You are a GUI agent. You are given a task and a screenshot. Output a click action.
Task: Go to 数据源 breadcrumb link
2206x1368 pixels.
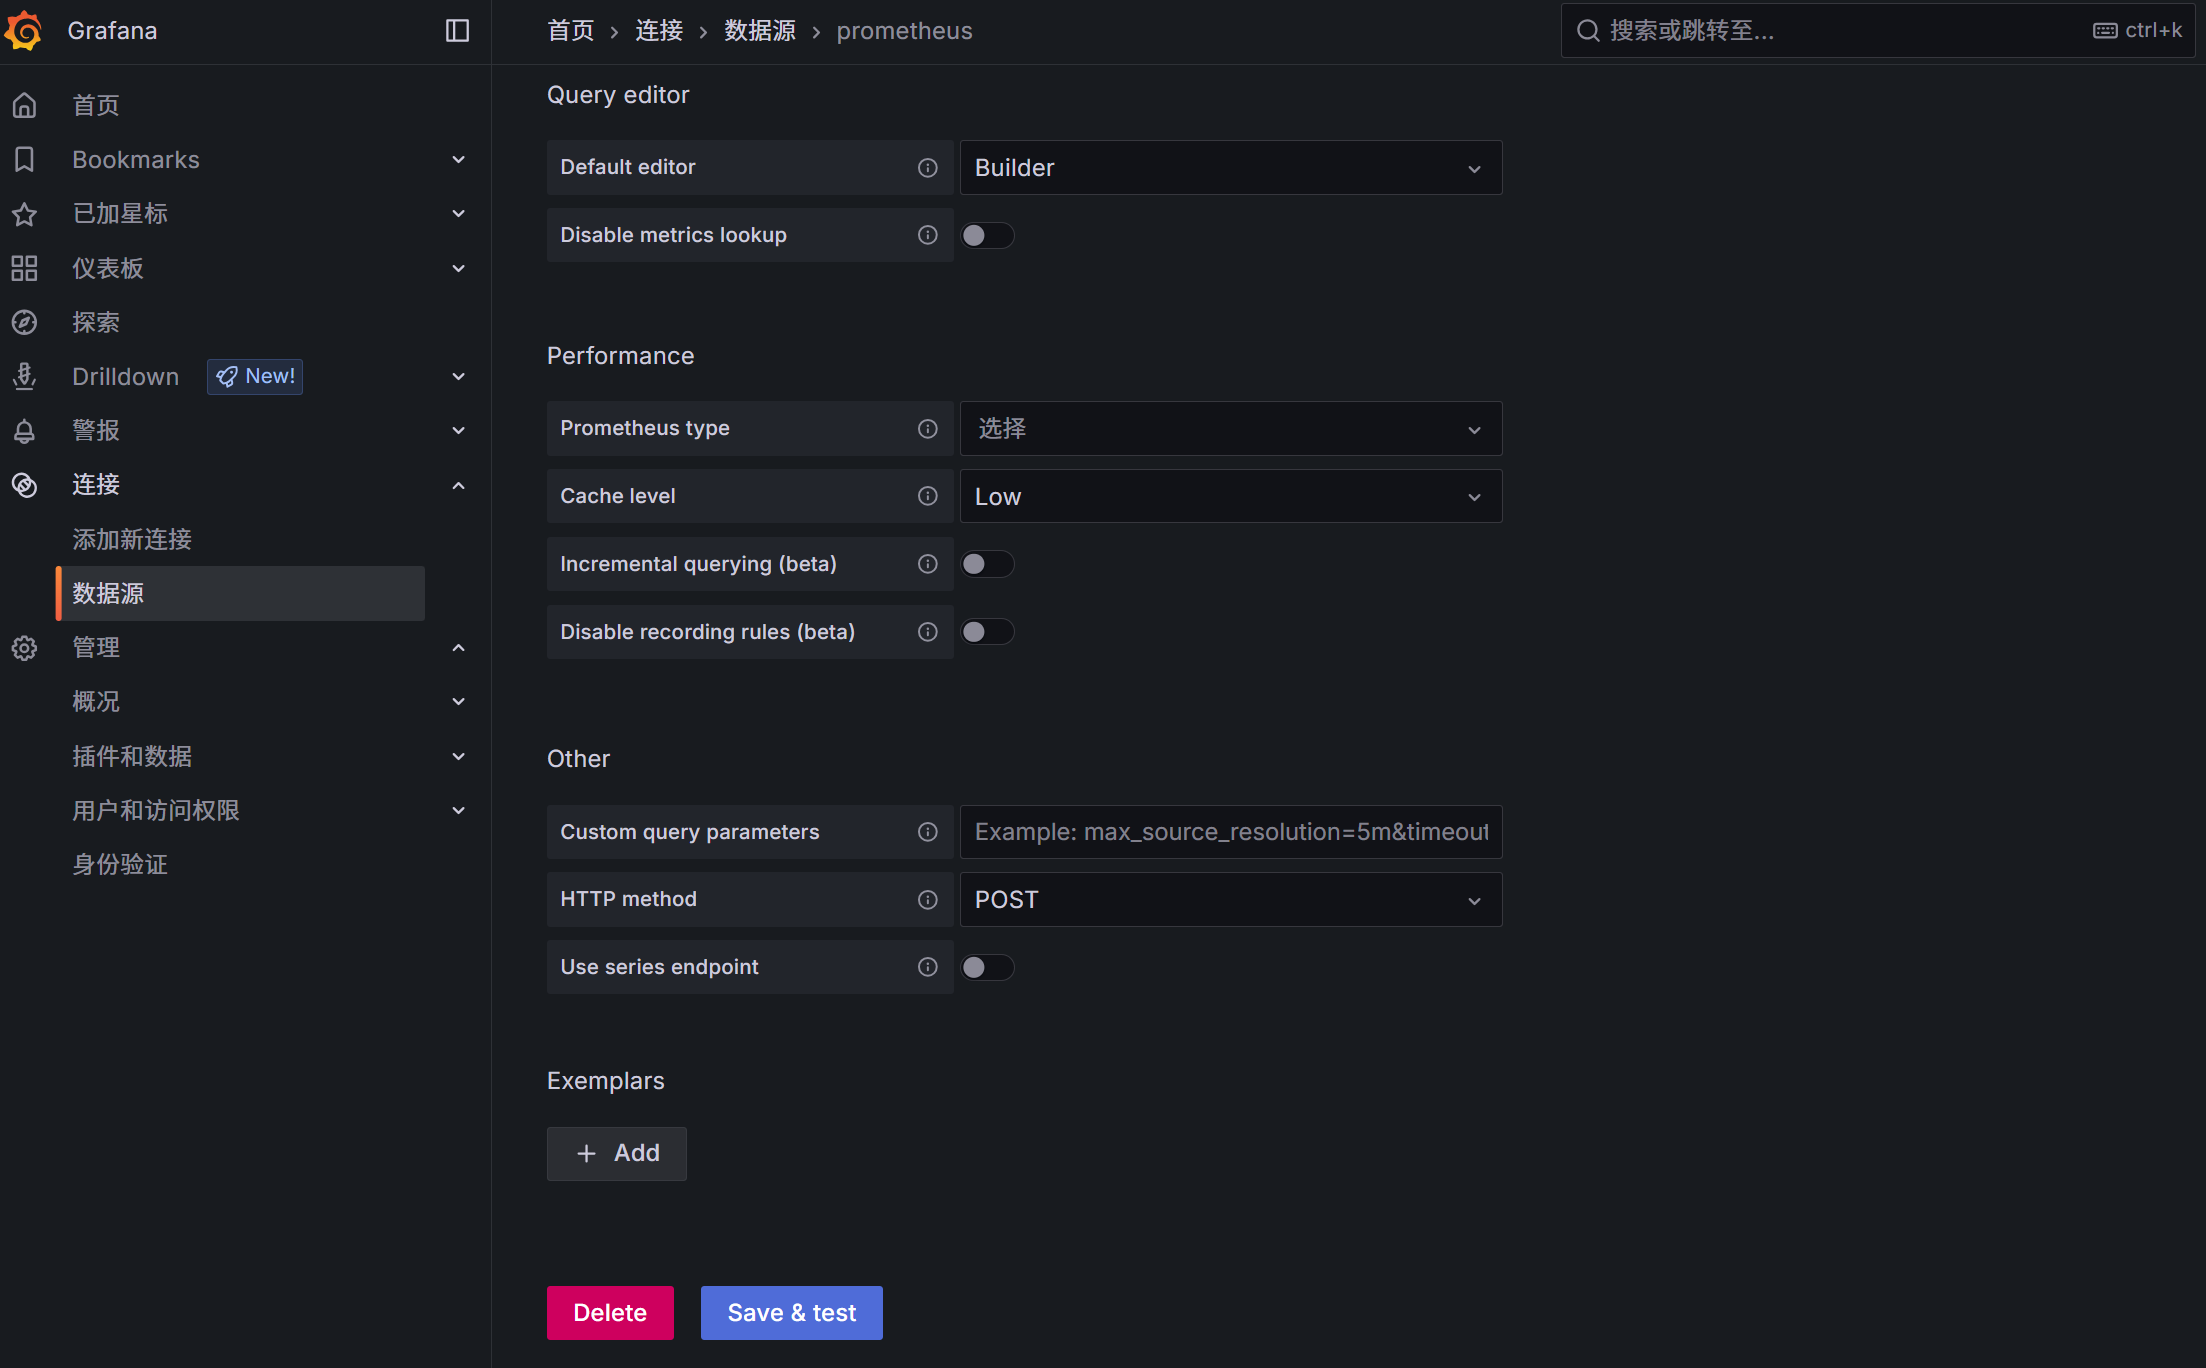(x=760, y=31)
